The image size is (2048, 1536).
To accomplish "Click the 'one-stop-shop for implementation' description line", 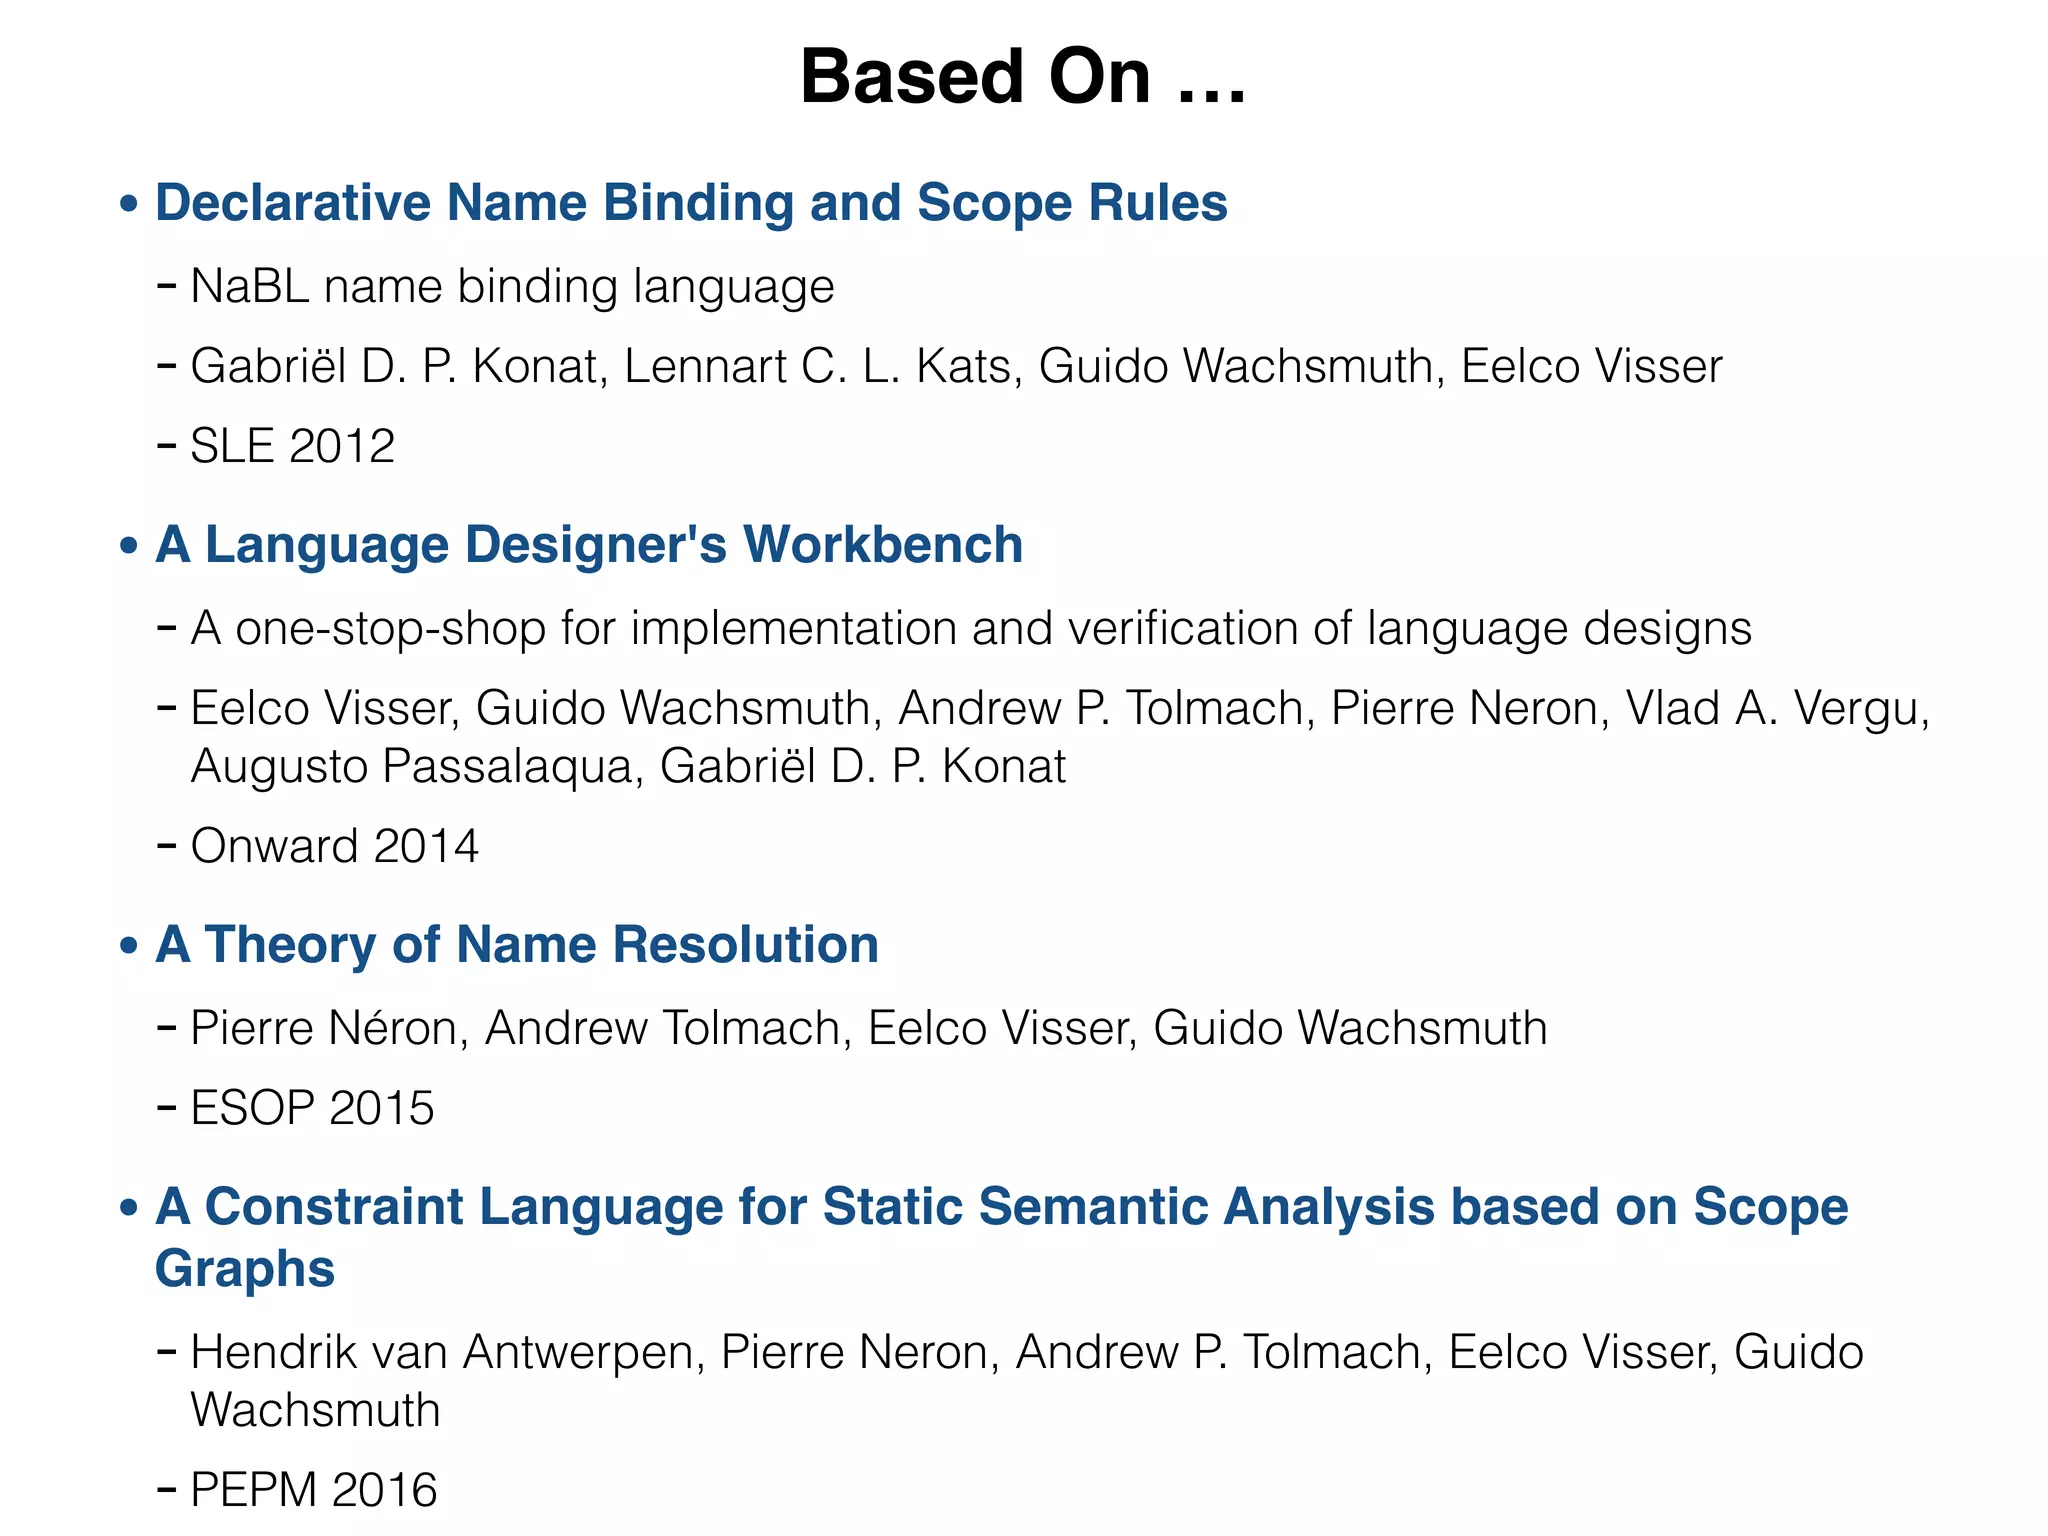I will coord(970,629).
